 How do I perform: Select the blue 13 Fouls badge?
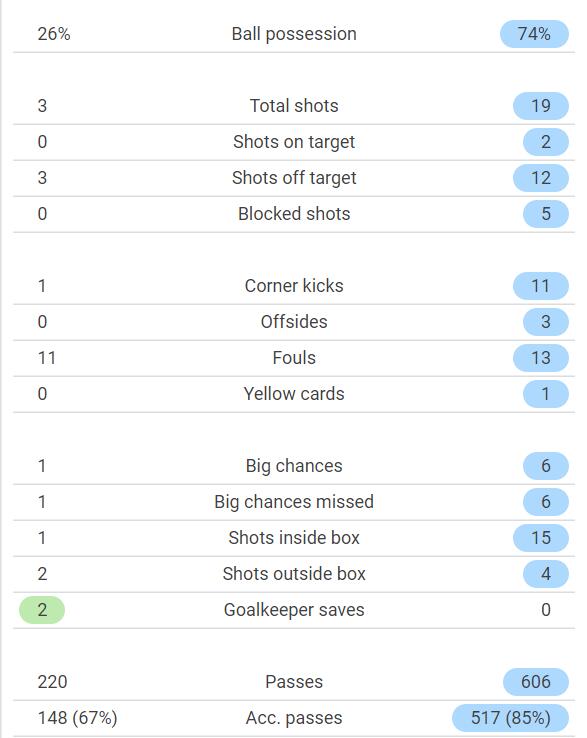tap(540, 358)
